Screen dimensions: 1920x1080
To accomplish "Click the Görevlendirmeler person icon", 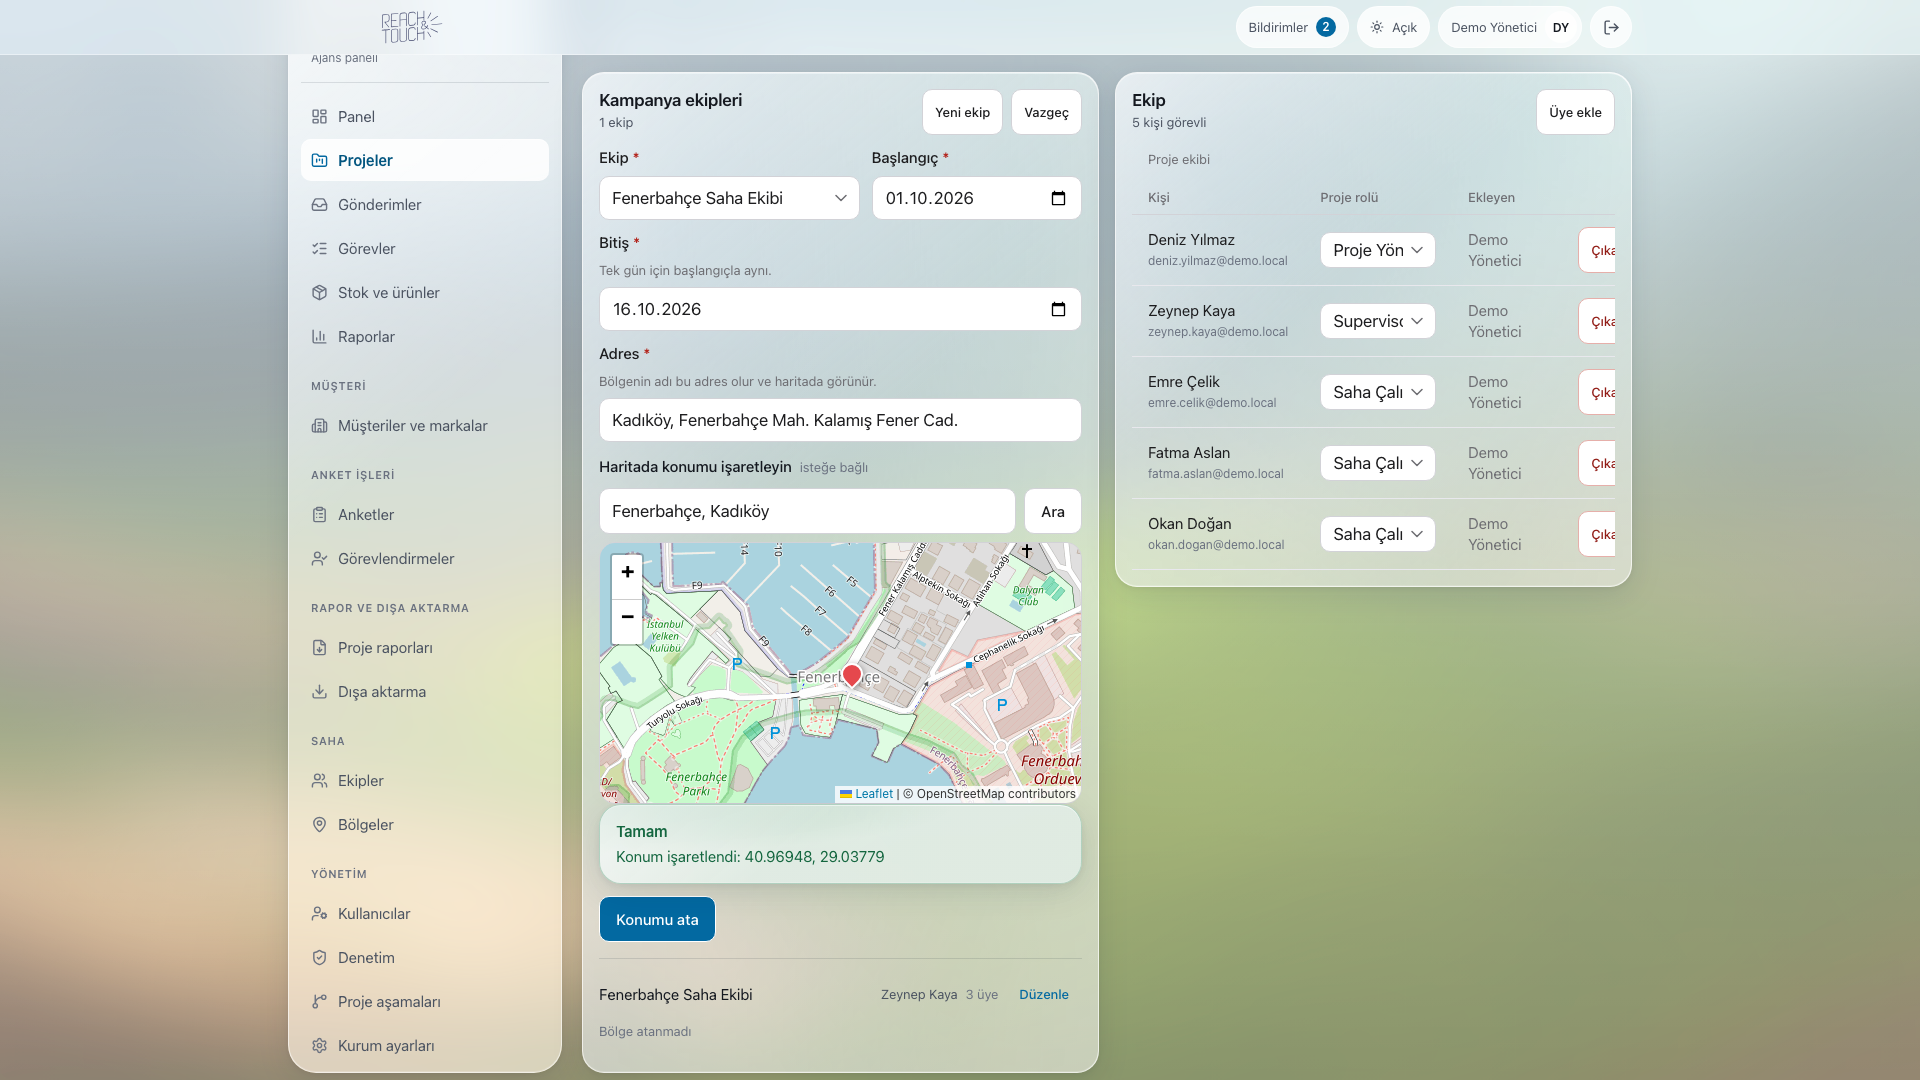I will [x=319, y=558].
